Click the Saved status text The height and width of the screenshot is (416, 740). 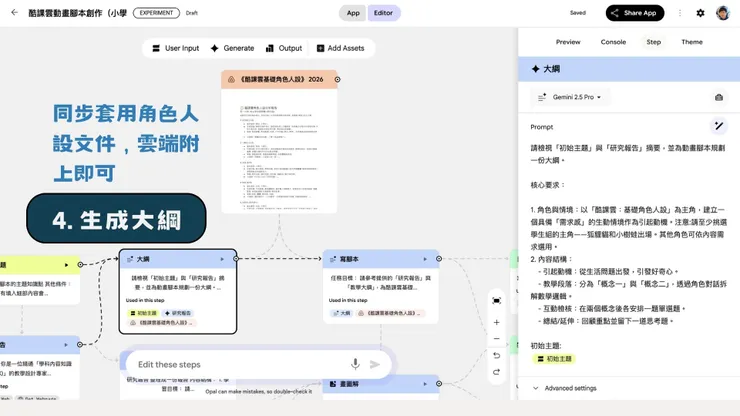pos(578,13)
